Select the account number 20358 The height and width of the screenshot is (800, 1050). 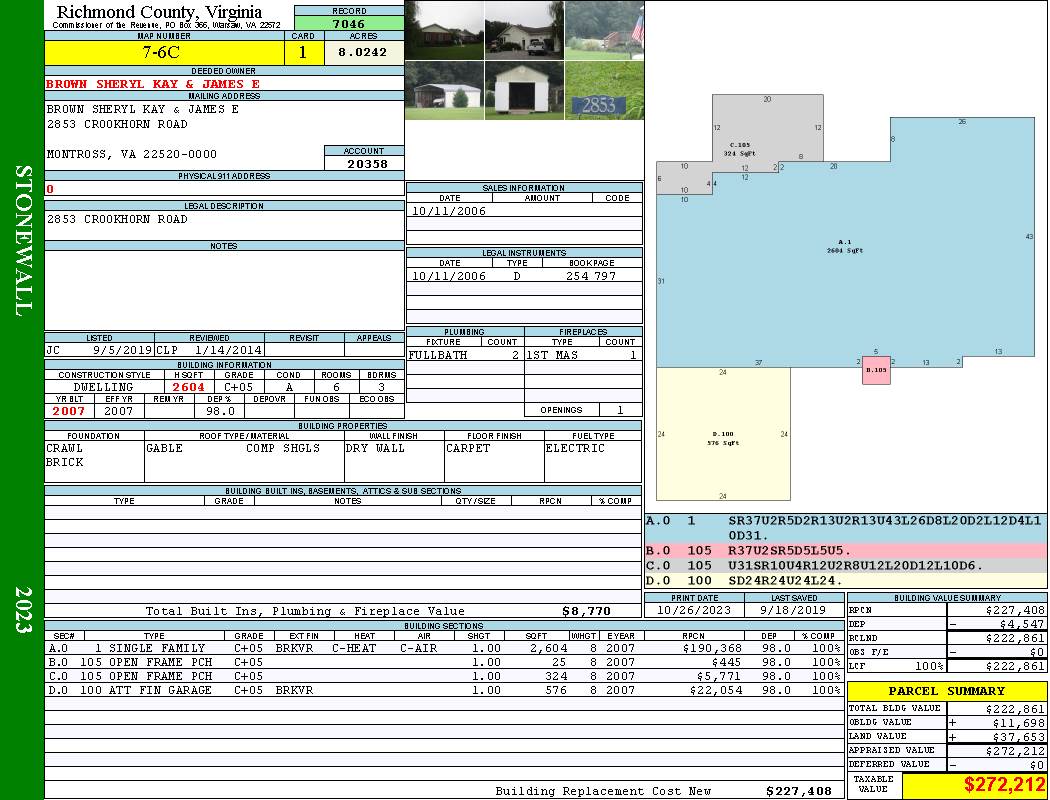coord(364,163)
